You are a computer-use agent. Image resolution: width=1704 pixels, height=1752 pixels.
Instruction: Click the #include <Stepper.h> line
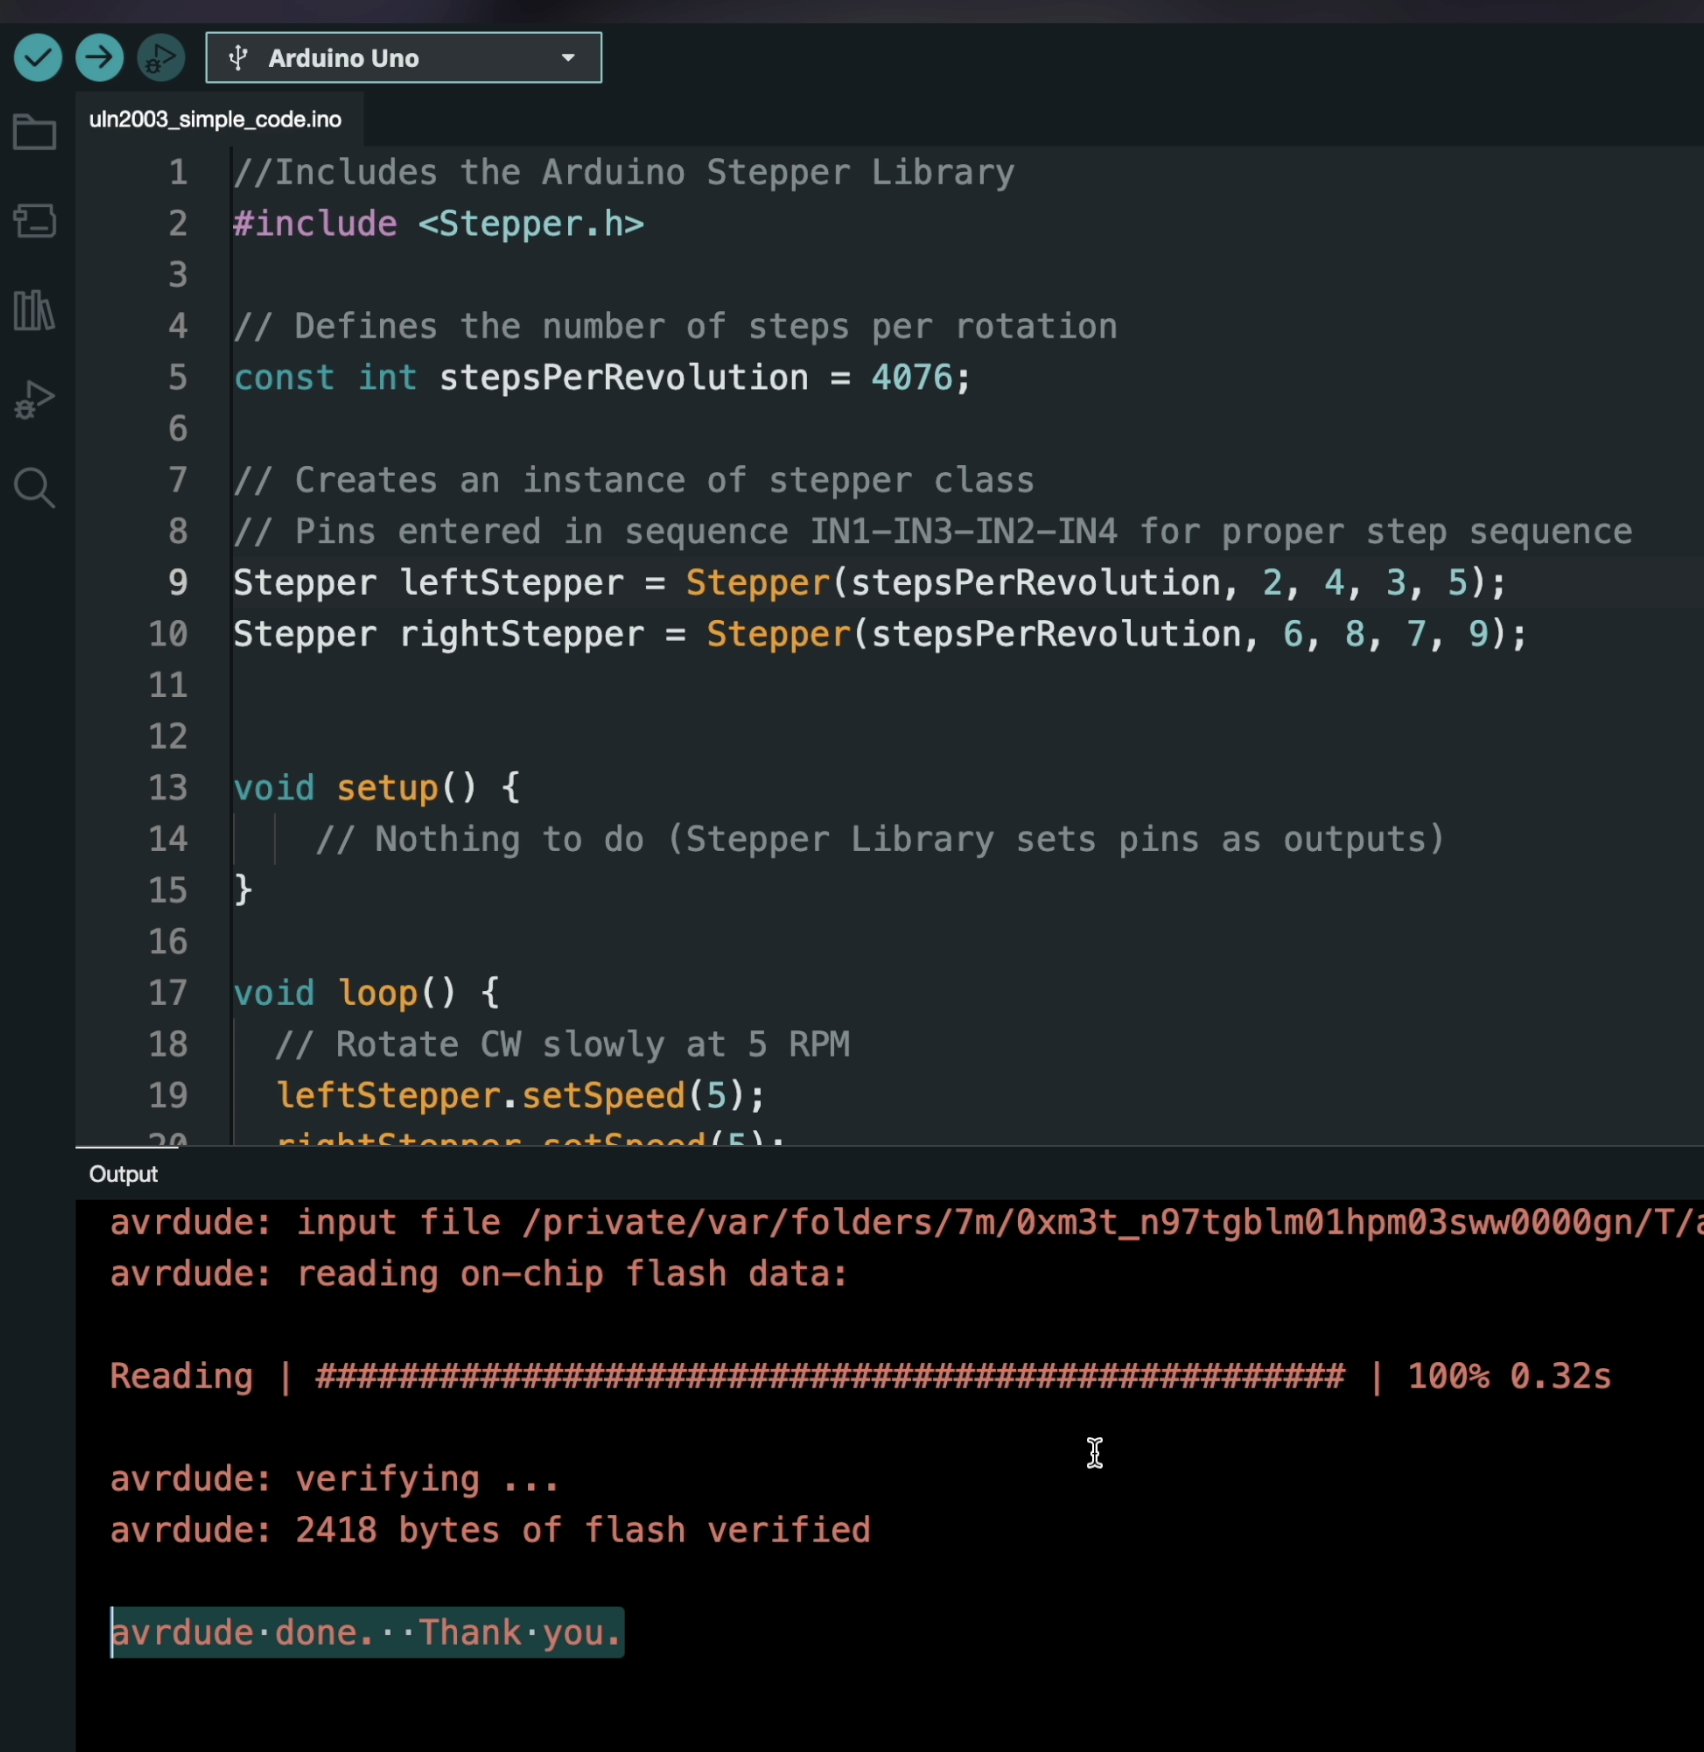(439, 224)
